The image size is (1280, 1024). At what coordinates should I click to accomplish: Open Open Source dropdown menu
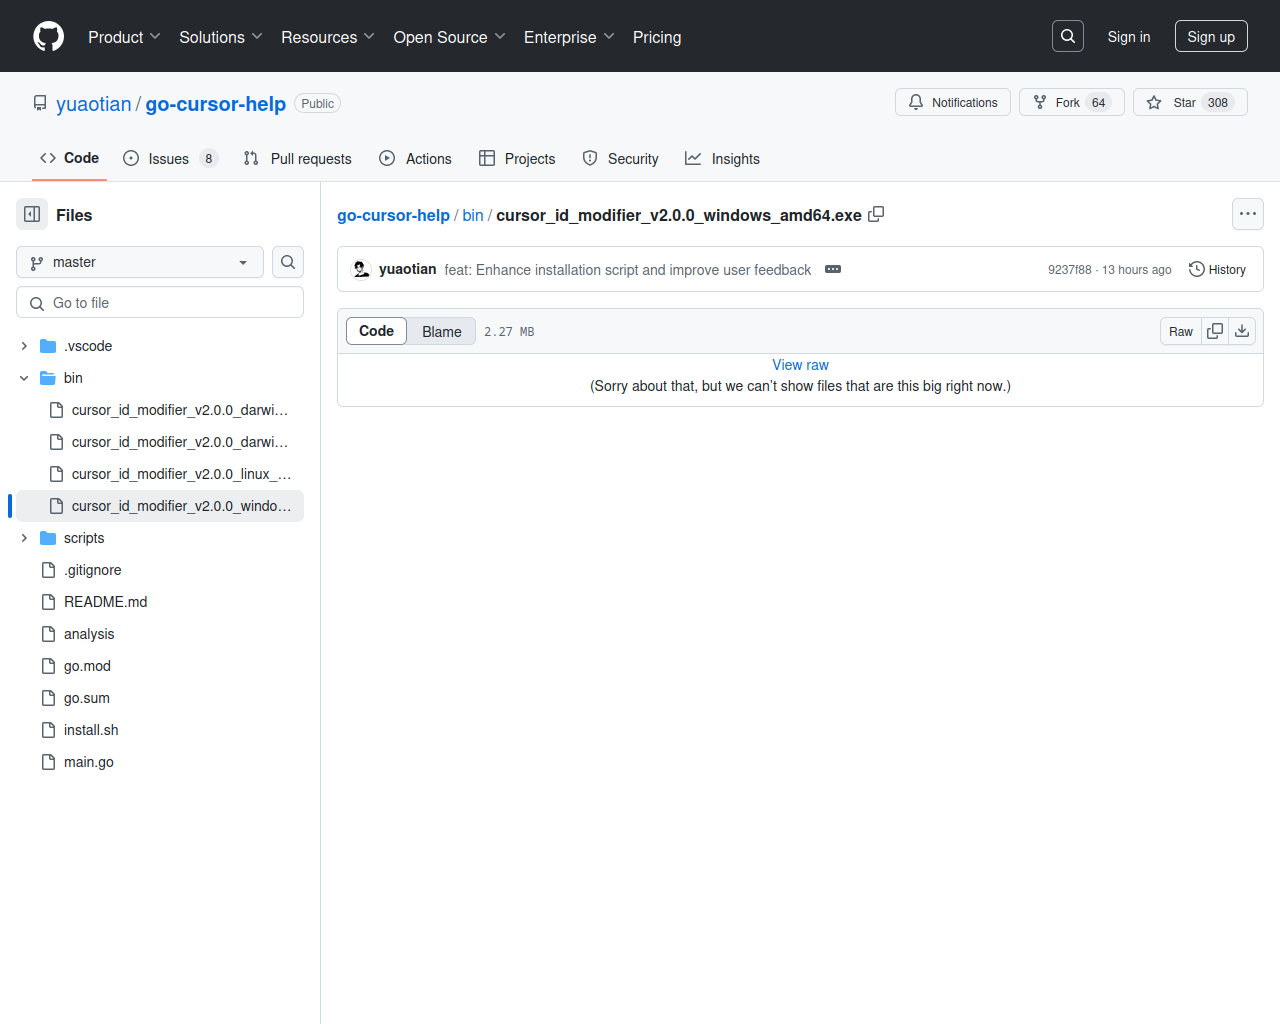point(449,37)
